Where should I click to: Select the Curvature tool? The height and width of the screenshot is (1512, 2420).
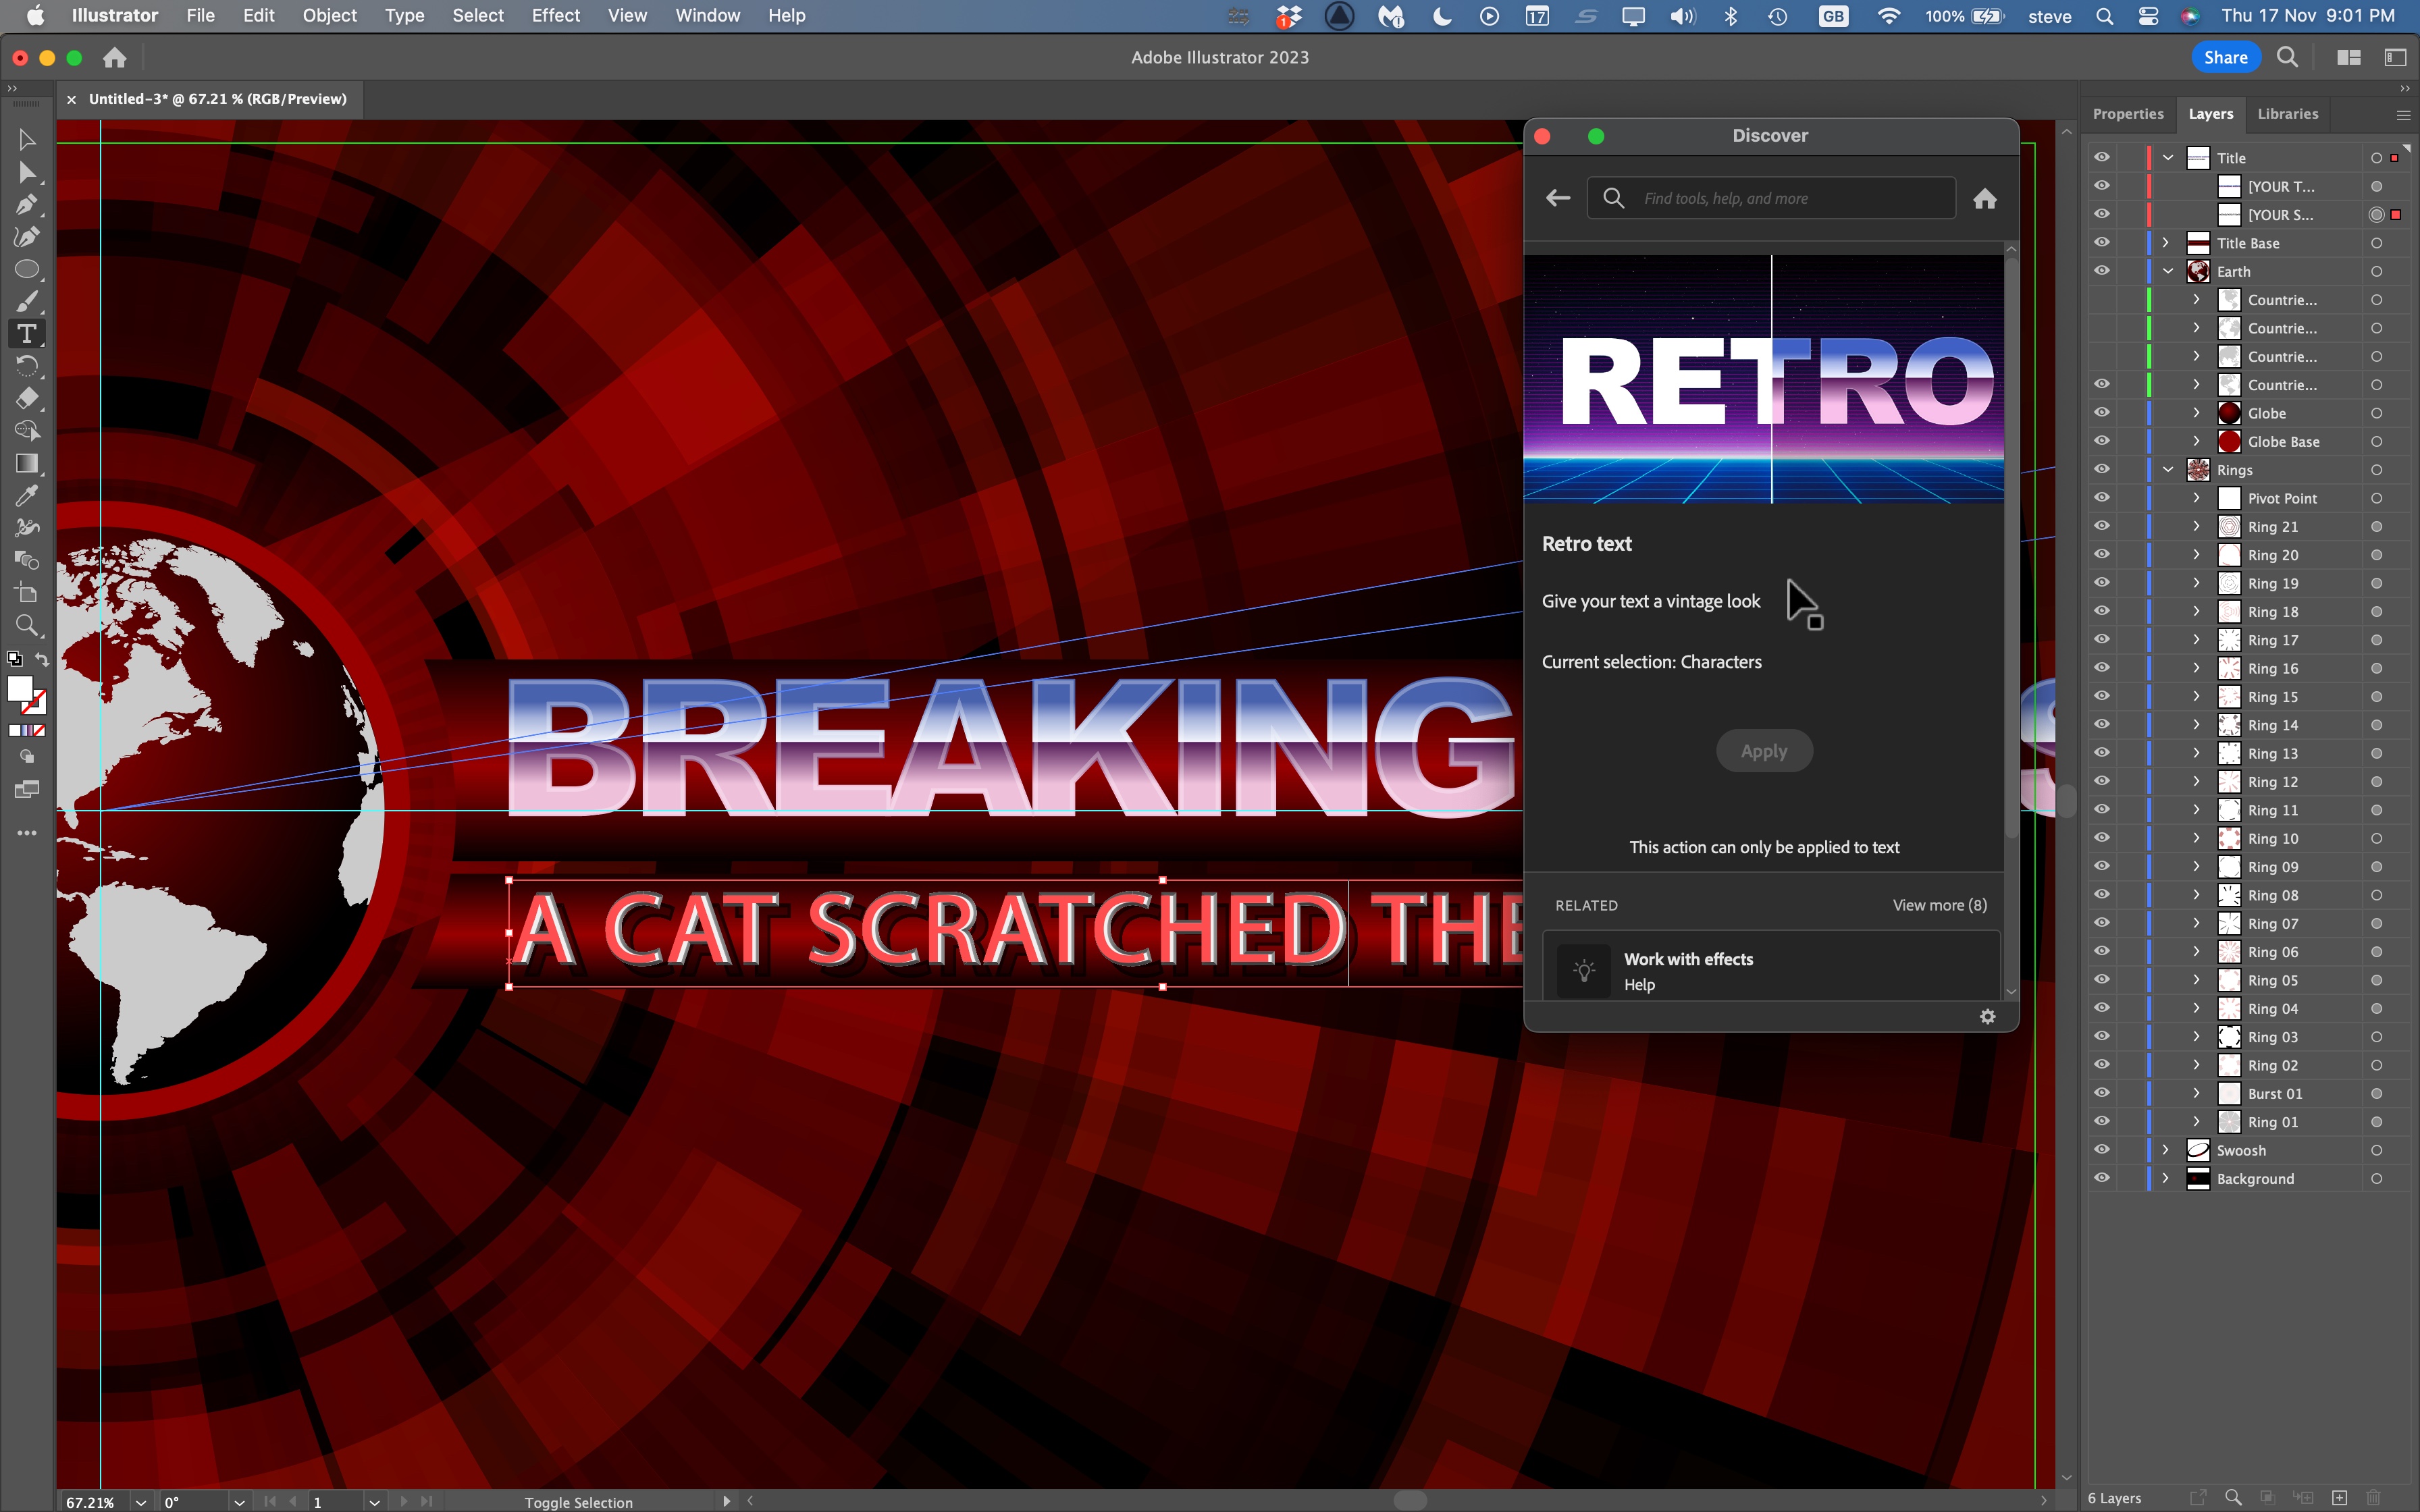click(27, 237)
